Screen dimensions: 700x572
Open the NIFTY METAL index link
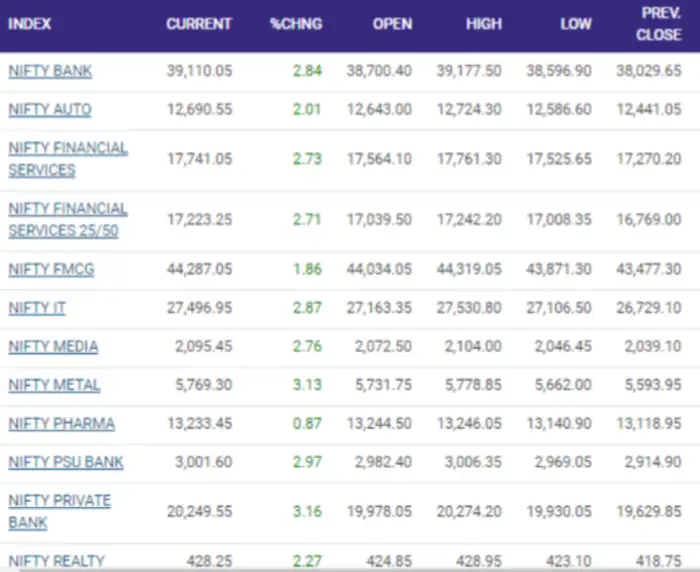tap(54, 385)
